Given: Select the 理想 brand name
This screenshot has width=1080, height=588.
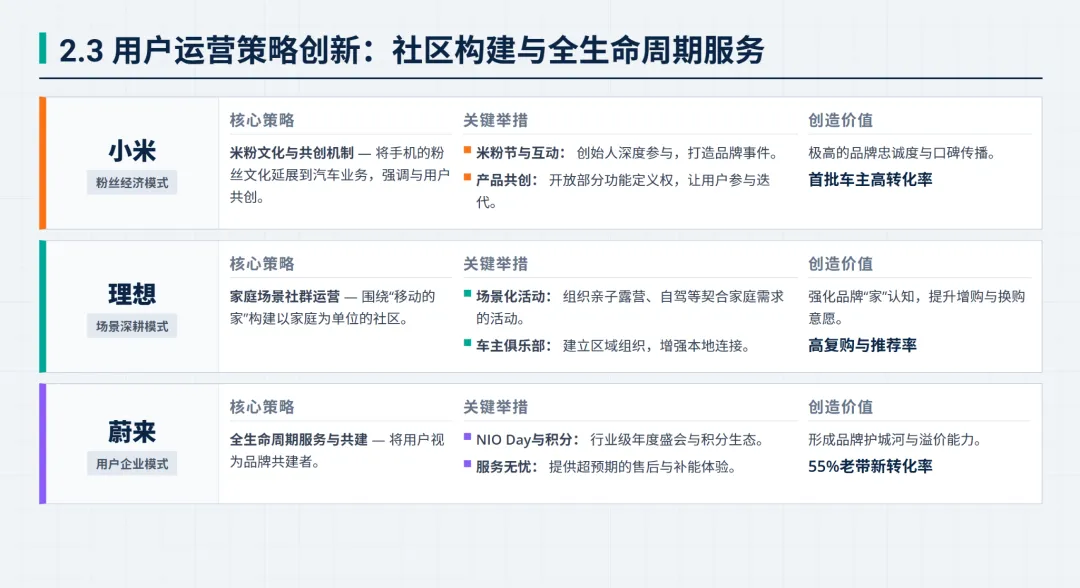Looking at the screenshot, I should click(x=132, y=294).
